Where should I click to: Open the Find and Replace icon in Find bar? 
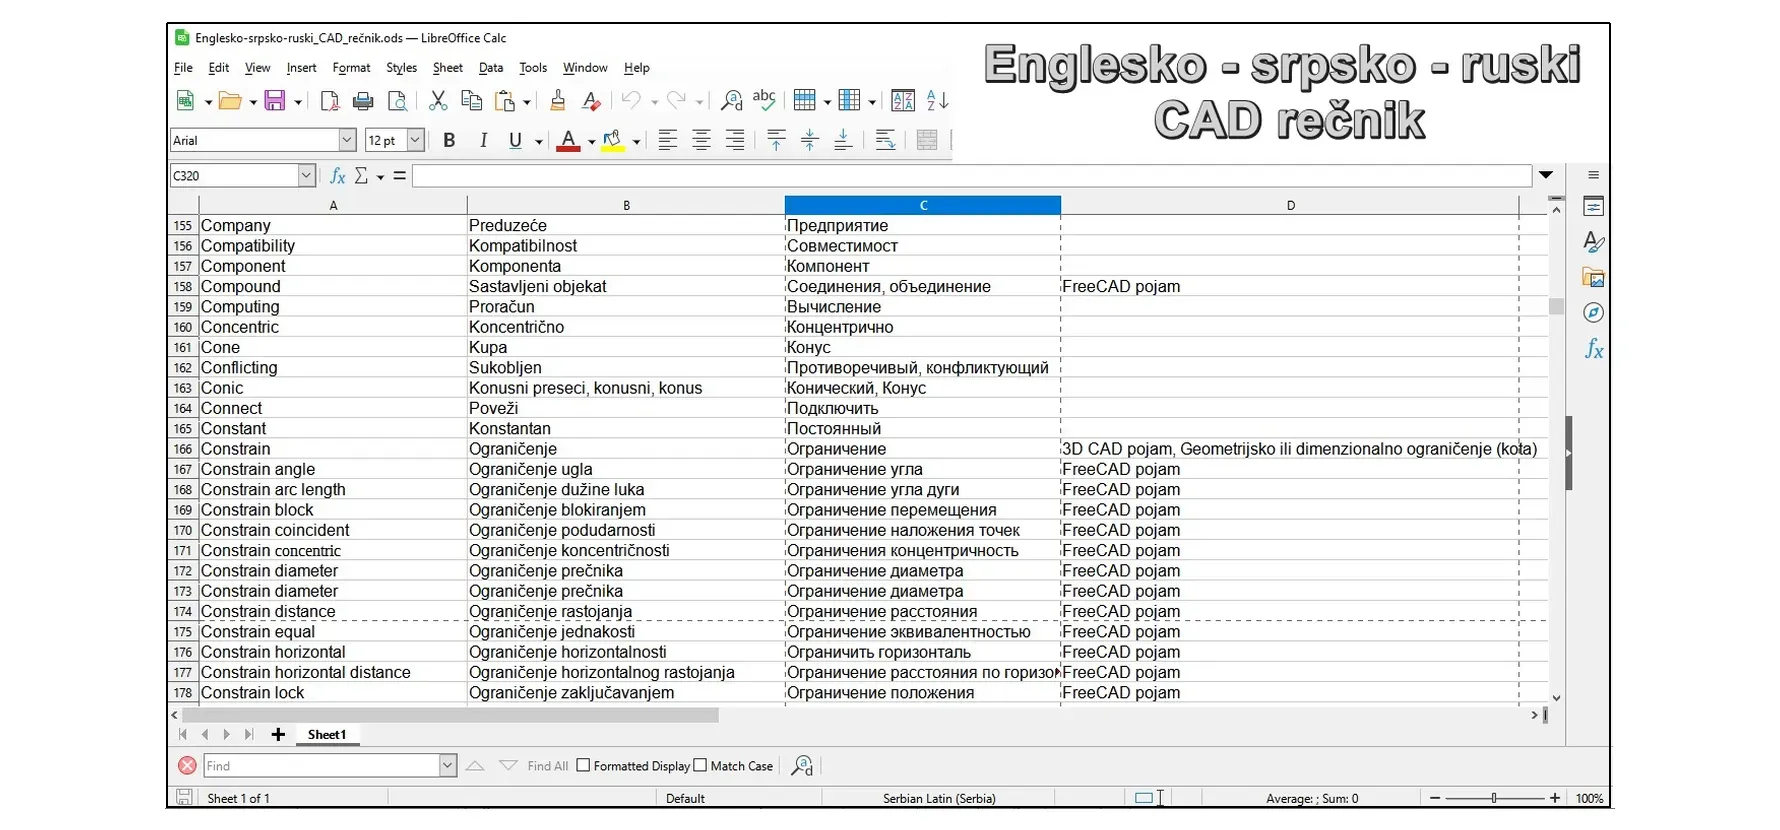coord(802,766)
